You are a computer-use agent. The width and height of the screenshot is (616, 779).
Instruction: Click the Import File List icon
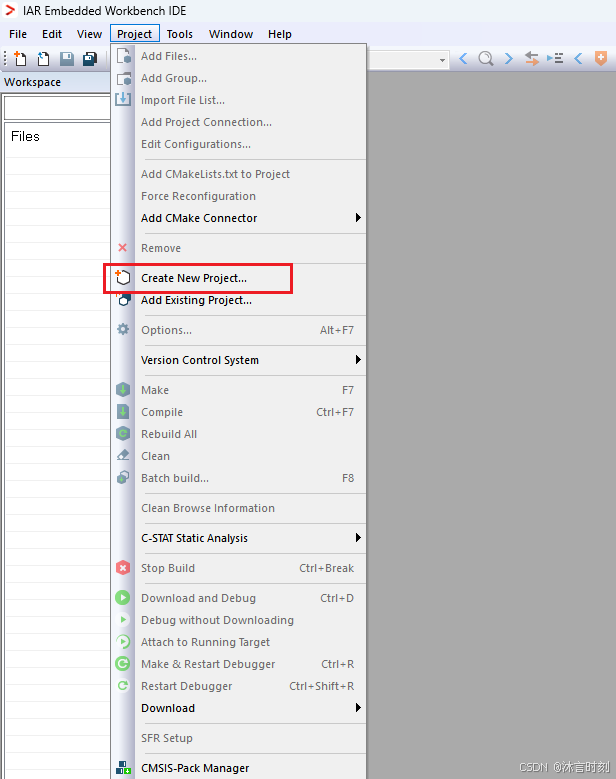[x=123, y=99]
